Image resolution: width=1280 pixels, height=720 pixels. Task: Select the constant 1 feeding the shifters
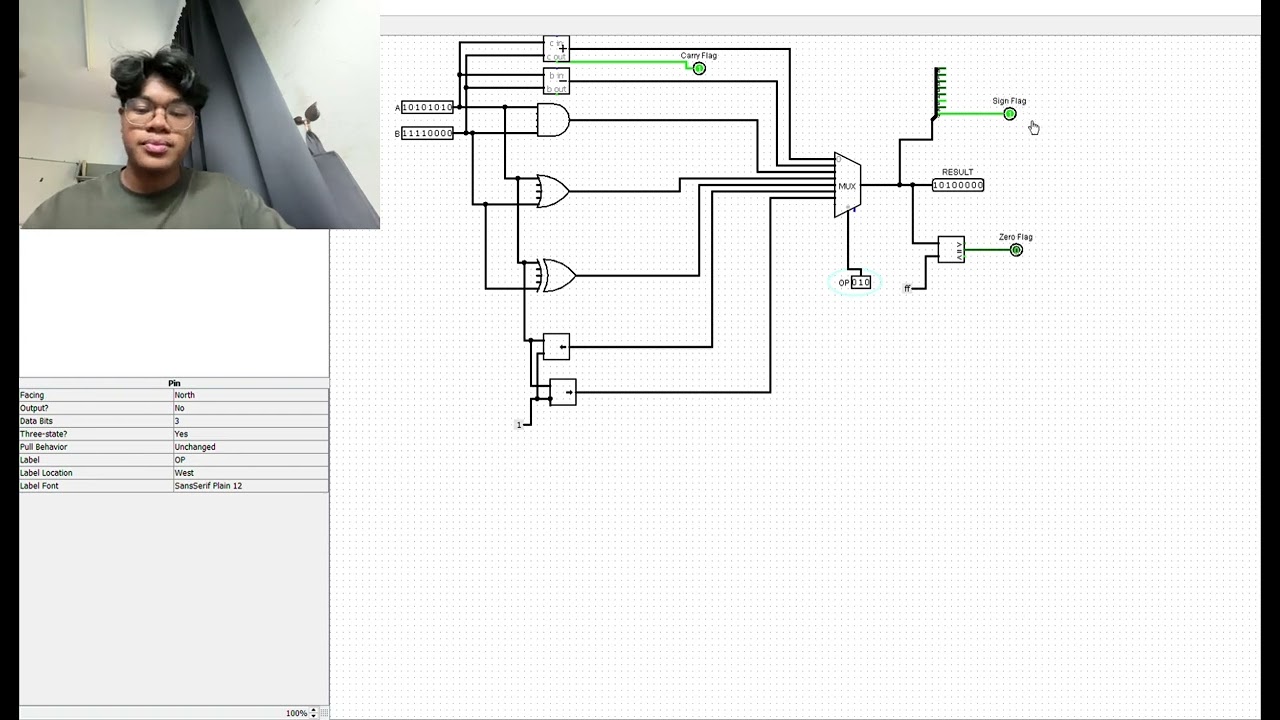tap(519, 425)
